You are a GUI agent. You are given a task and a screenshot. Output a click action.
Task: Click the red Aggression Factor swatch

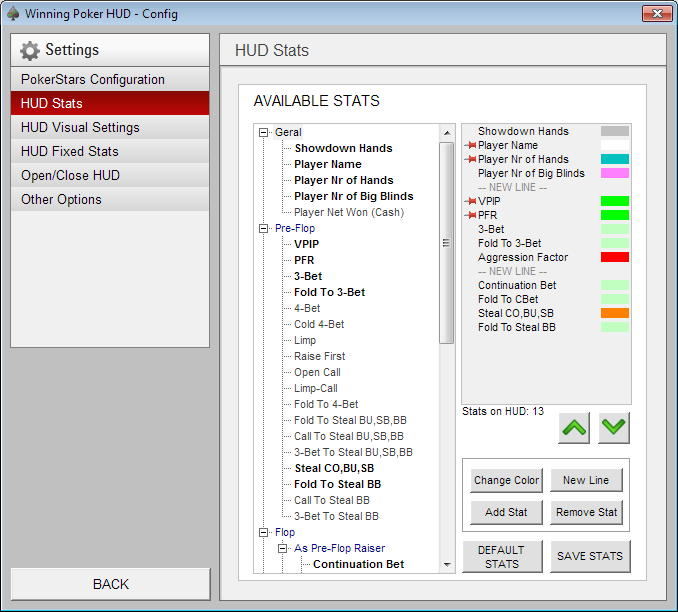pos(615,257)
